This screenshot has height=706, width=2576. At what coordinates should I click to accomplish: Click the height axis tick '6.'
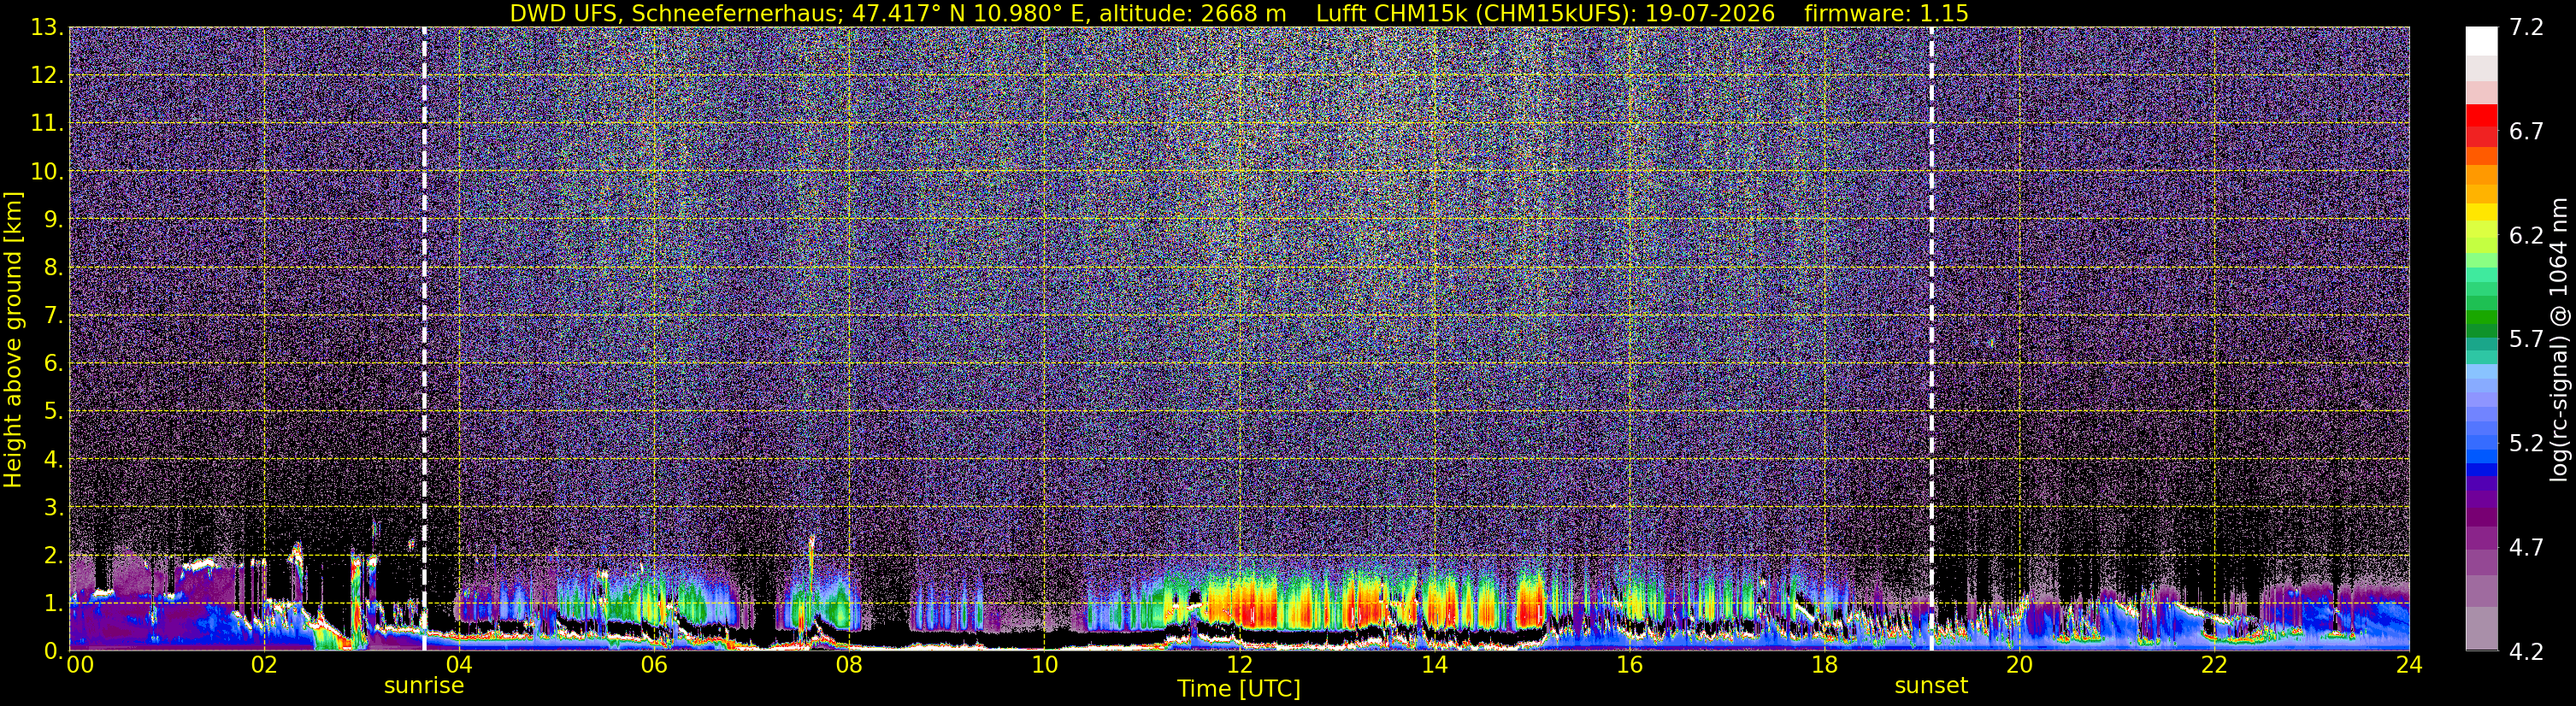coord(53,363)
